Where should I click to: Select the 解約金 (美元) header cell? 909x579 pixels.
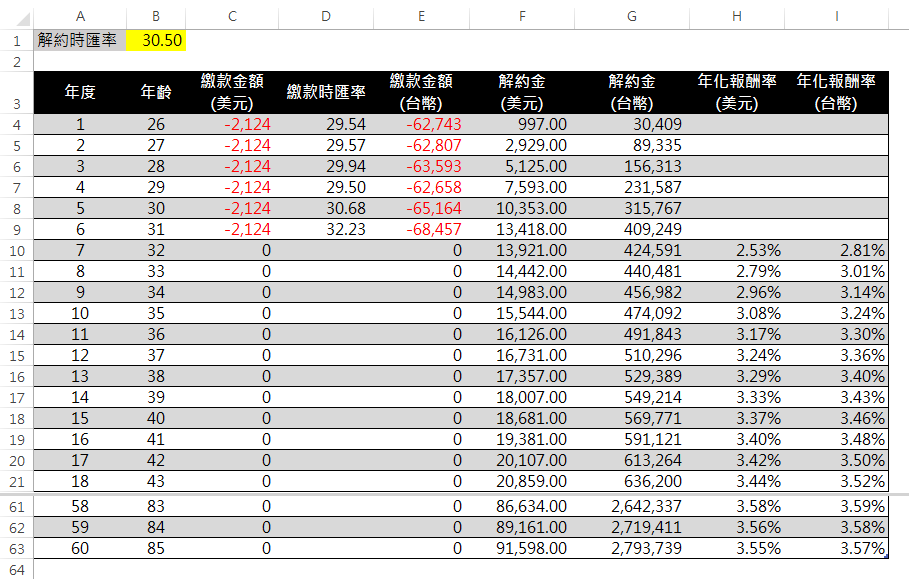(522, 92)
